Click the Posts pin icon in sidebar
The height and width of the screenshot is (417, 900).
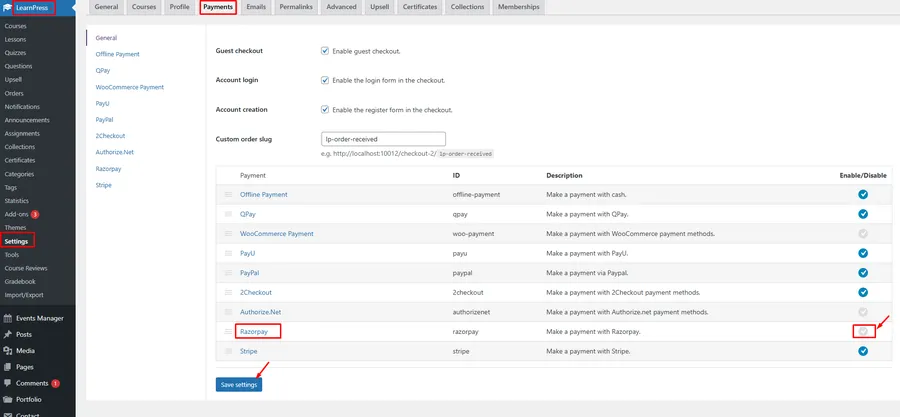click(x=9, y=334)
